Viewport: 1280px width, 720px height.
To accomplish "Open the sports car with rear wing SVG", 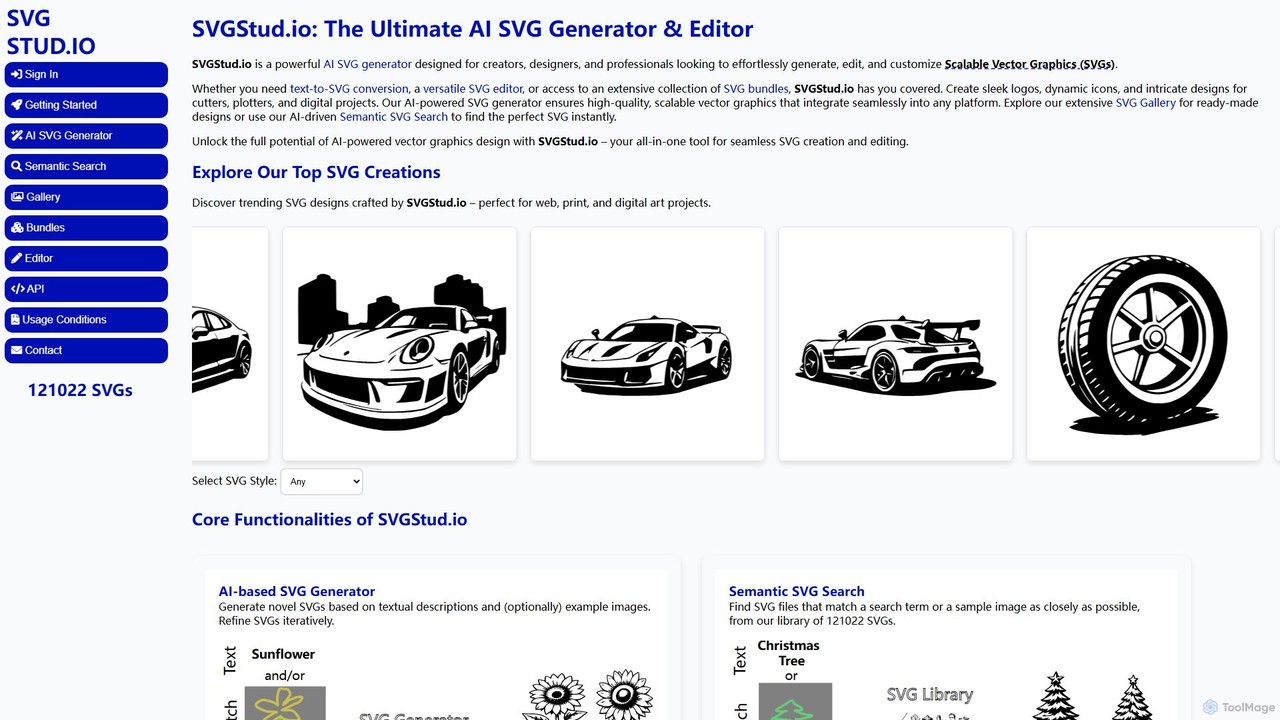I will pos(895,344).
